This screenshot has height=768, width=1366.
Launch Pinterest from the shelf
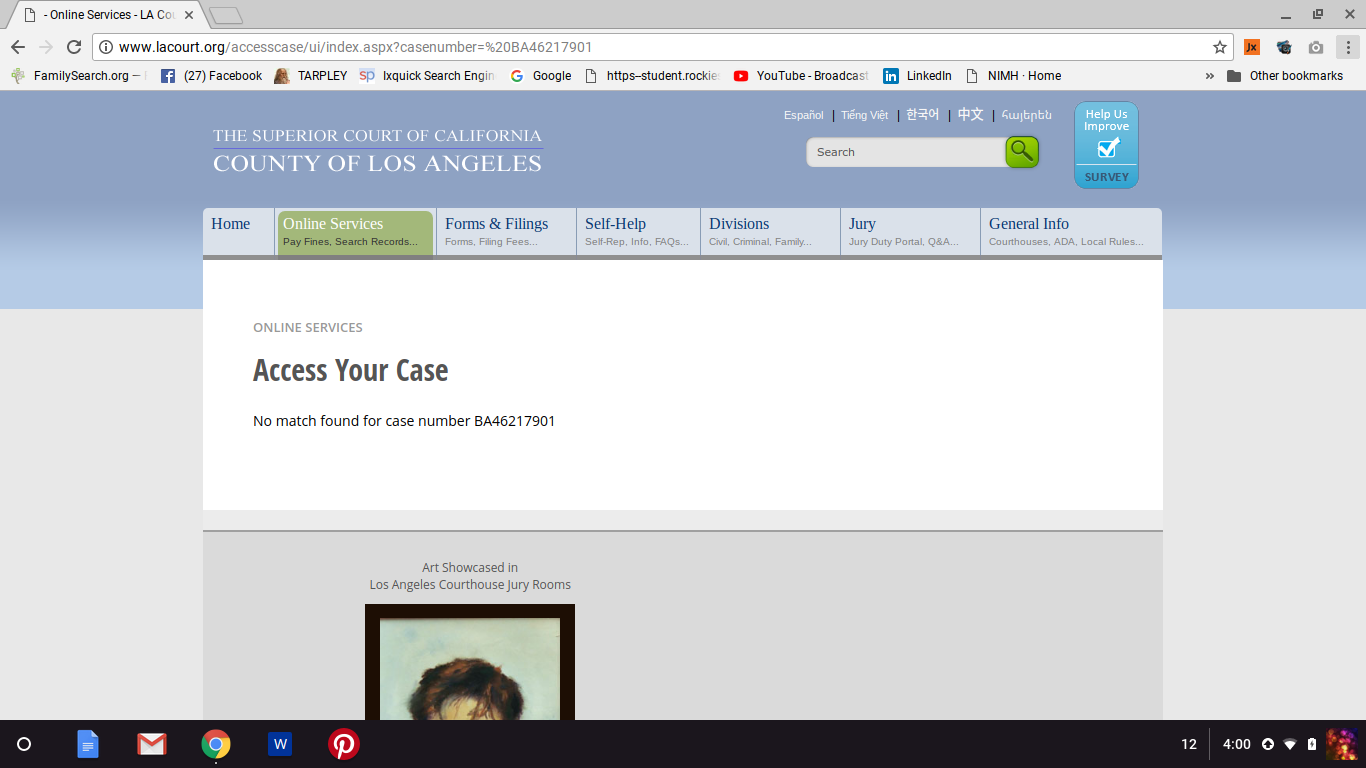(x=344, y=744)
